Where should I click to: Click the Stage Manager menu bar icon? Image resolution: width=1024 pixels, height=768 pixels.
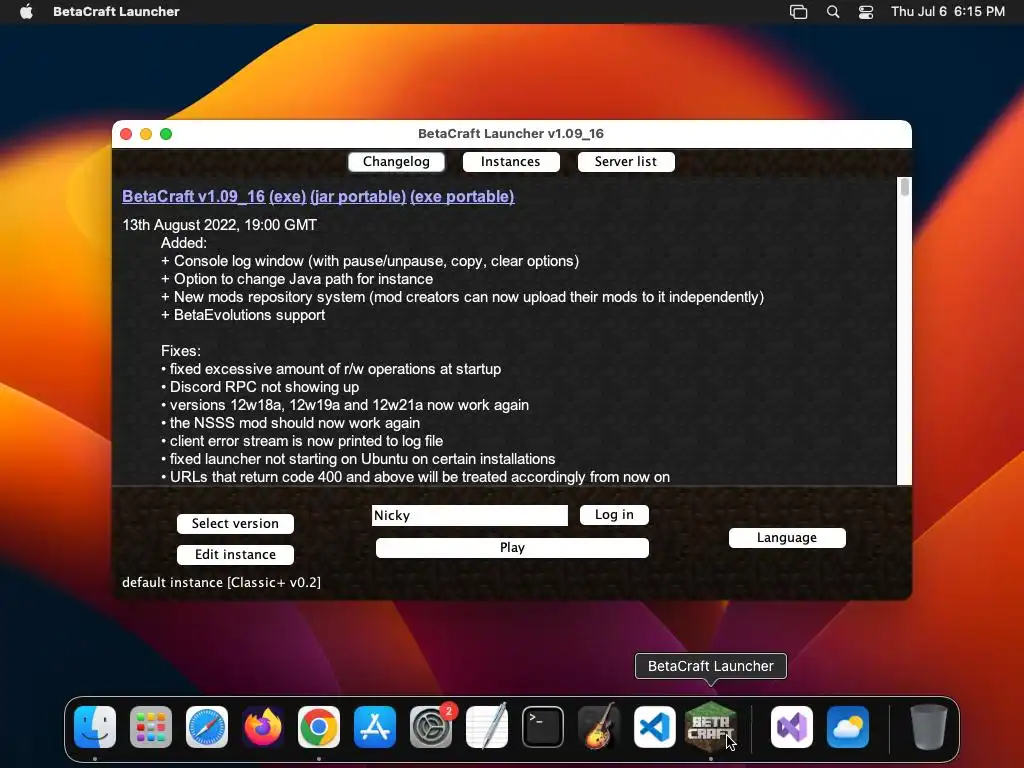(798, 12)
